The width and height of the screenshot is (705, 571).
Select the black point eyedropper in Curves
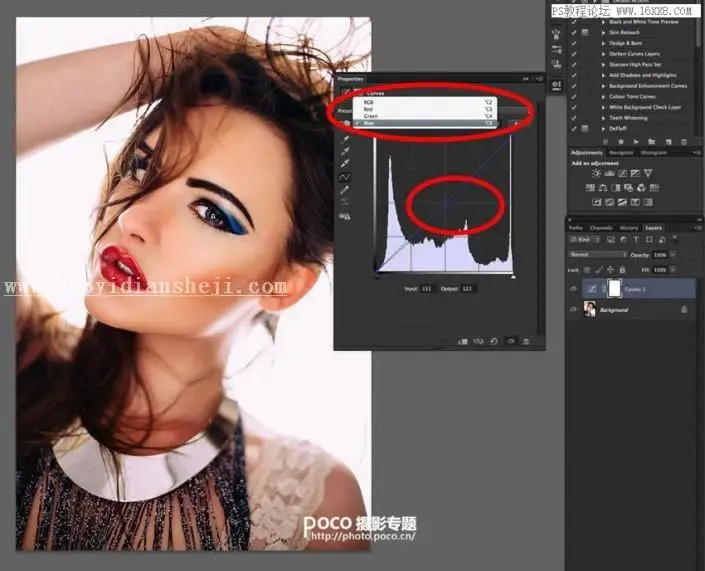tap(345, 139)
